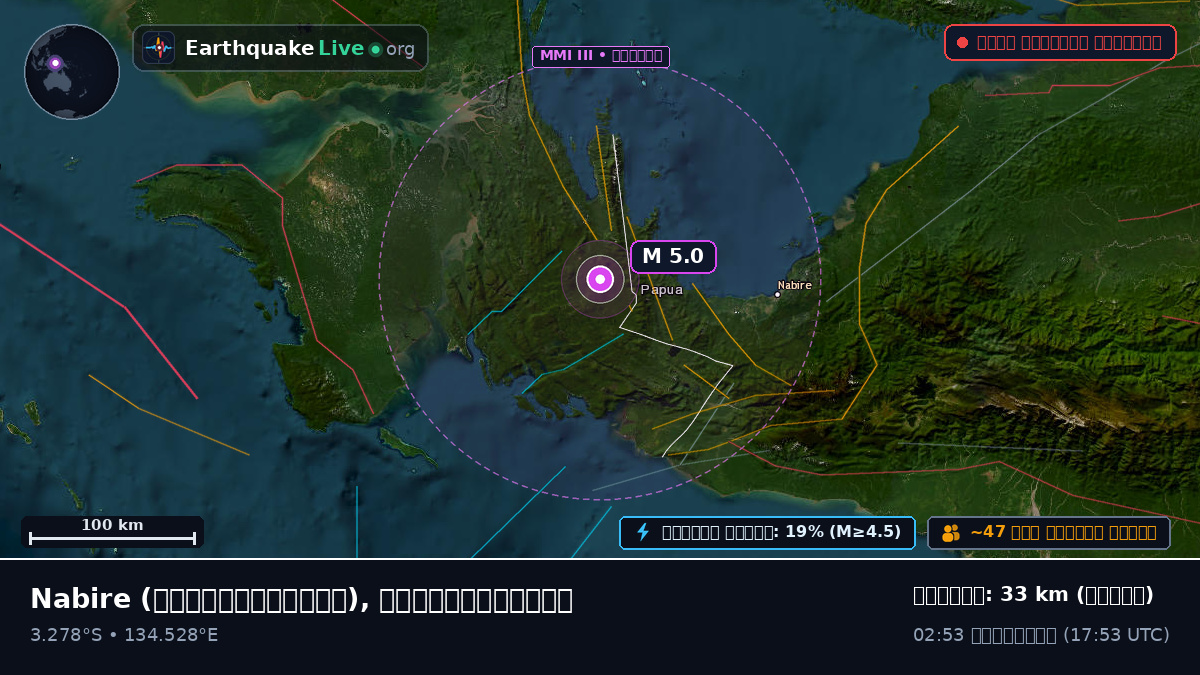The width and height of the screenshot is (1200, 675).
Task: Click the Papua map label
Action: click(x=662, y=290)
